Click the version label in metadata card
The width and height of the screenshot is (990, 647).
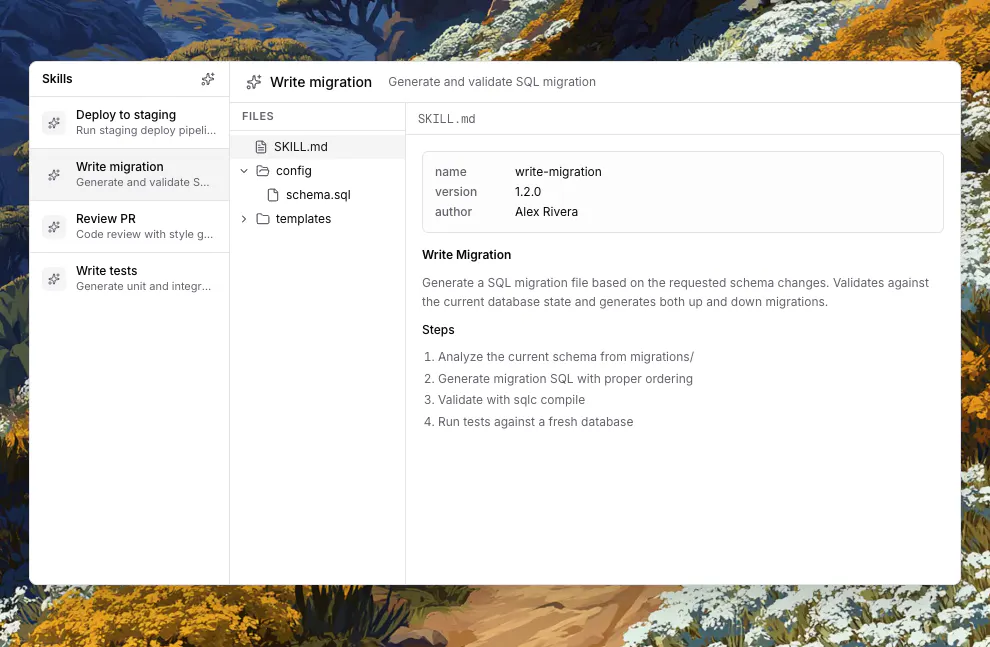[x=456, y=192]
